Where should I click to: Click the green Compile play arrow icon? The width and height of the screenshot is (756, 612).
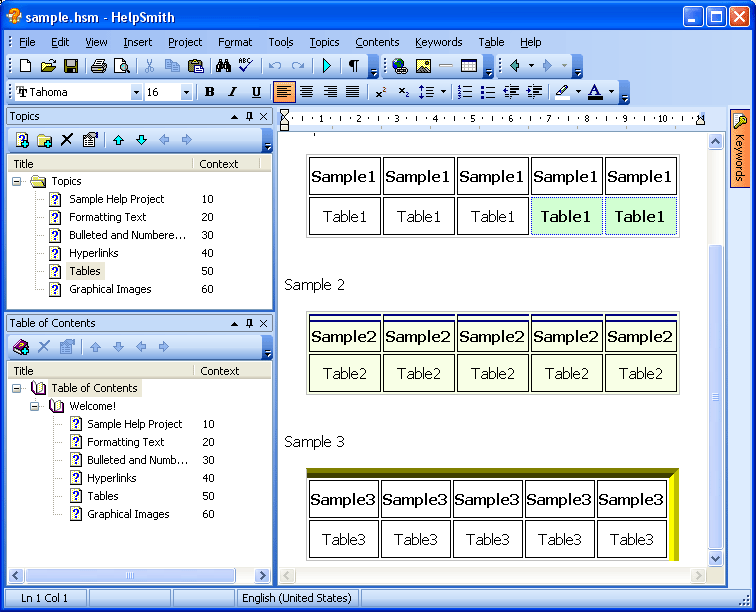pyautogui.click(x=327, y=66)
